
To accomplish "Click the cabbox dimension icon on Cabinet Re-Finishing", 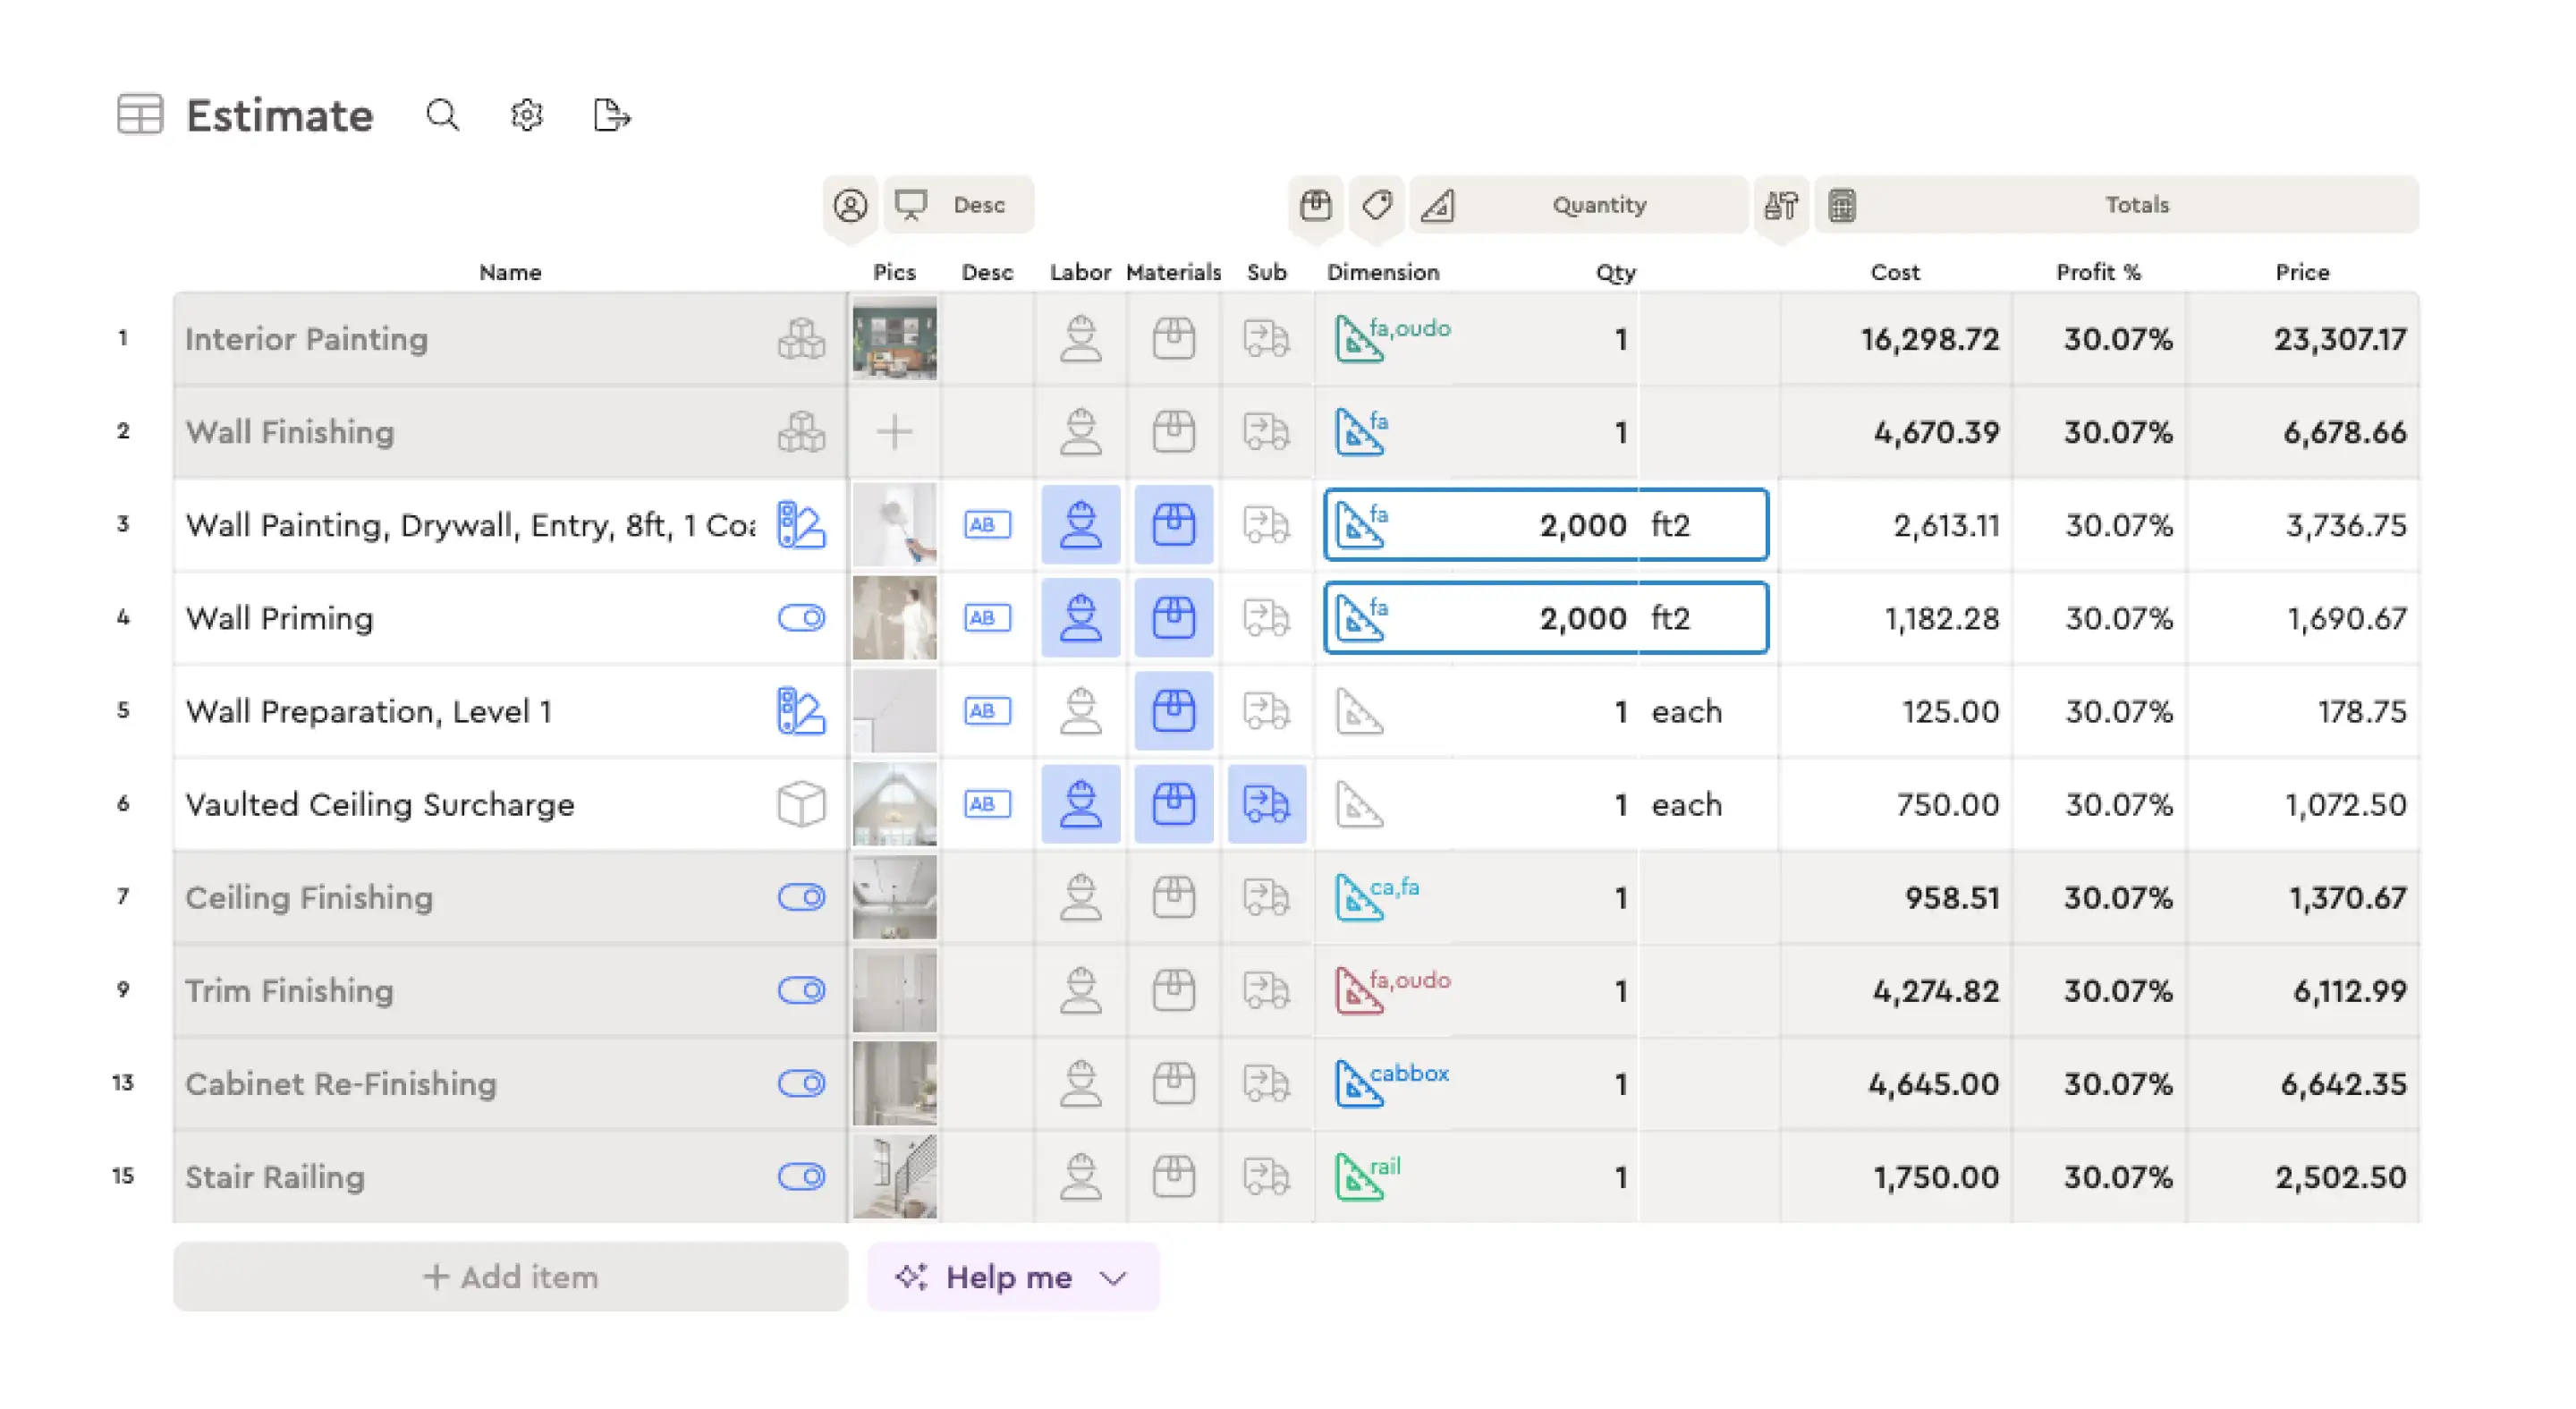I will coord(1358,1084).
